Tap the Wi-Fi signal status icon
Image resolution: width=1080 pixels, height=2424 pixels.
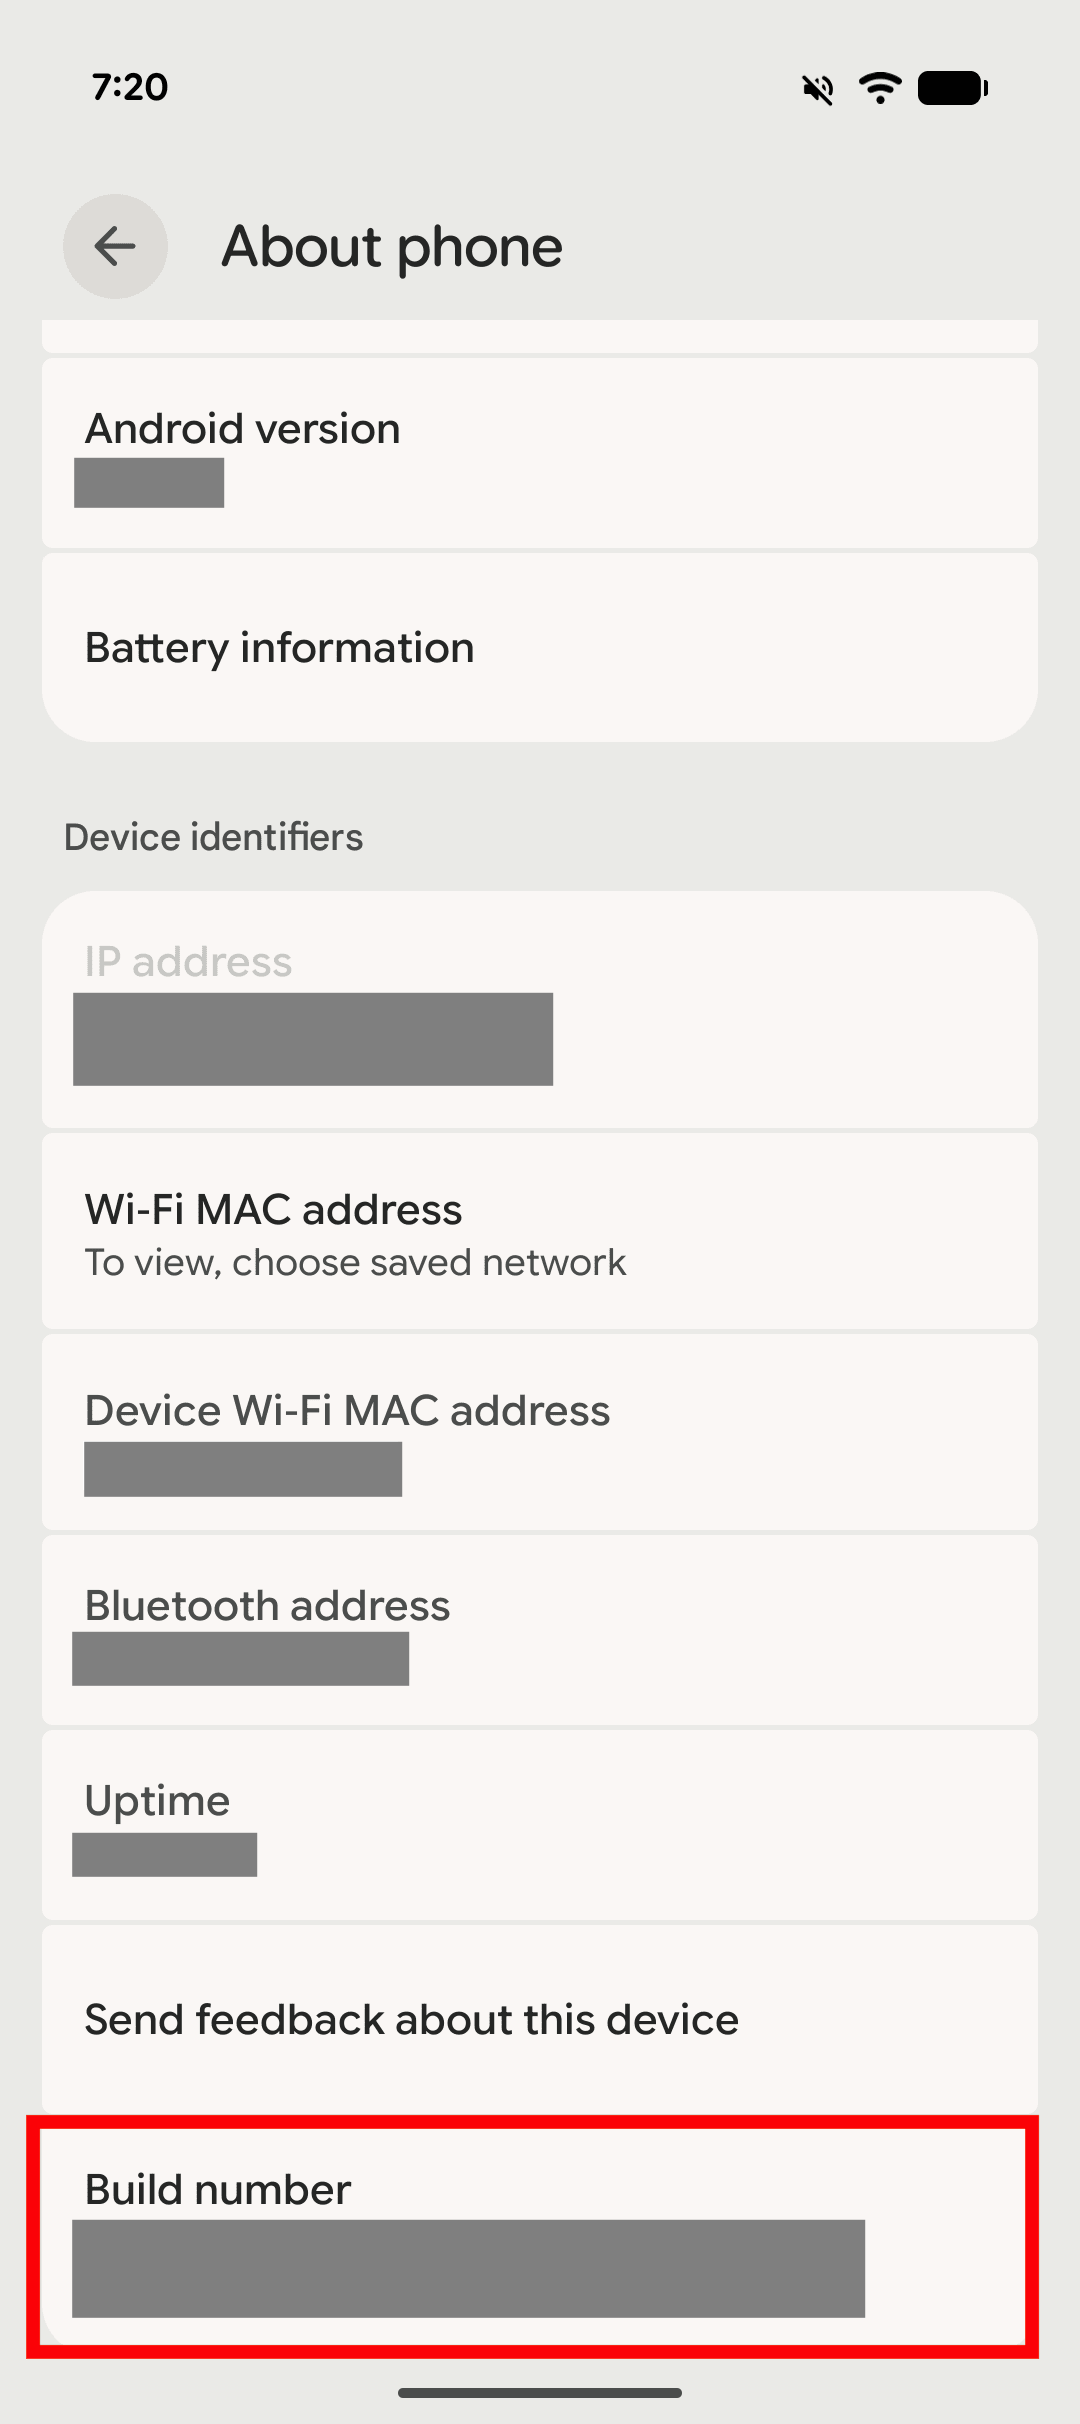(x=880, y=88)
